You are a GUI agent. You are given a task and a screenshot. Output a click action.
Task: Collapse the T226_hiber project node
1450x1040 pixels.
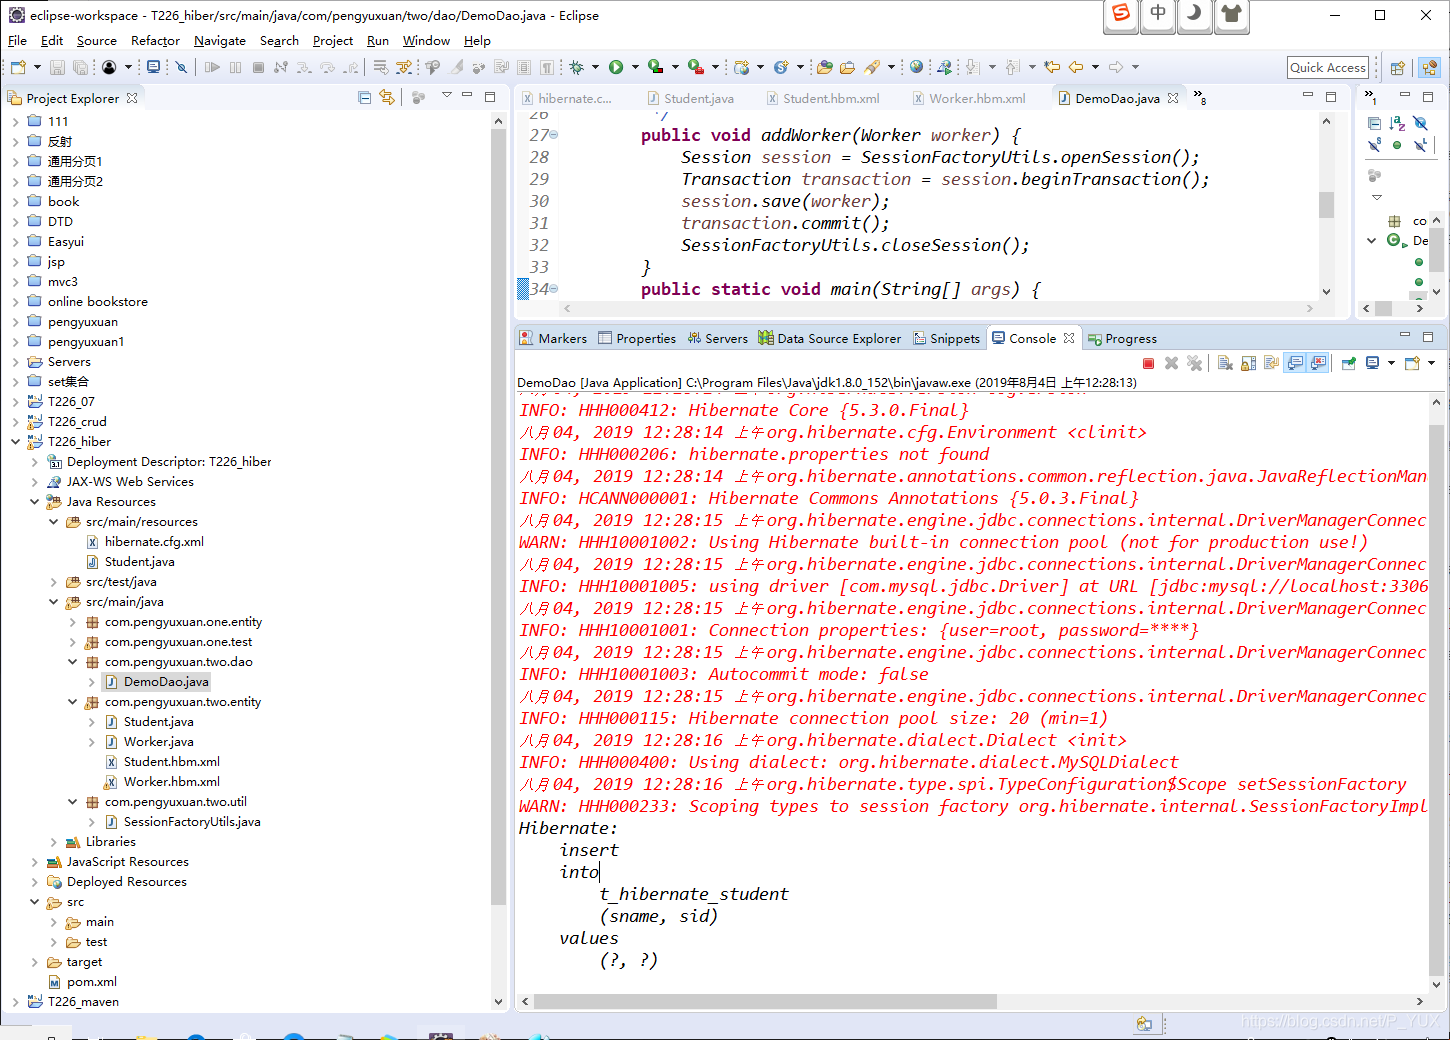click(15, 441)
